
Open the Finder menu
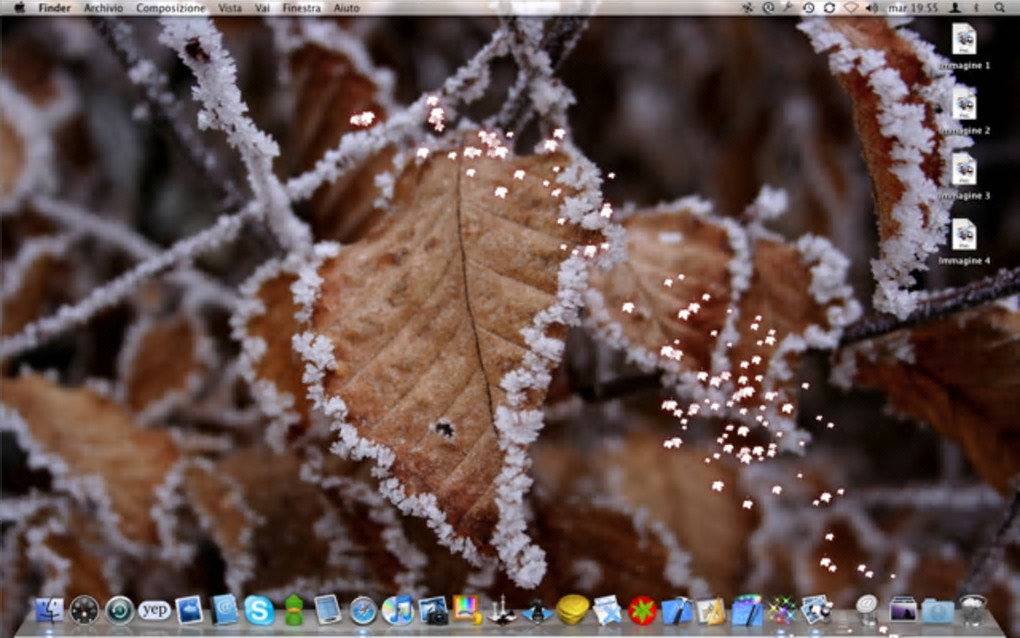[x=54, y=8]
